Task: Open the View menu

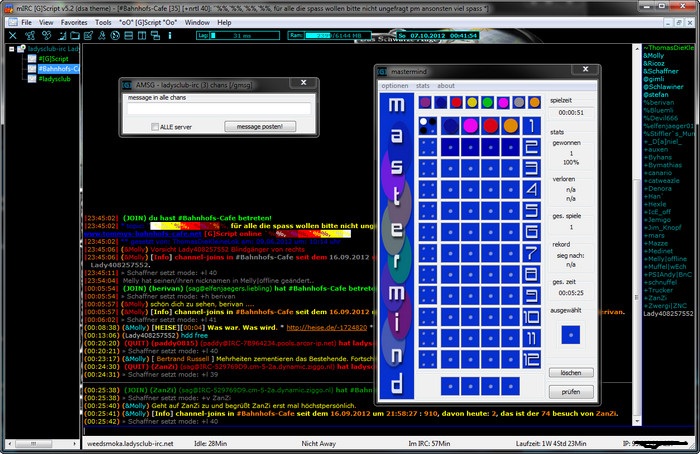Action: pyautogui.click(x=46, y=22)
